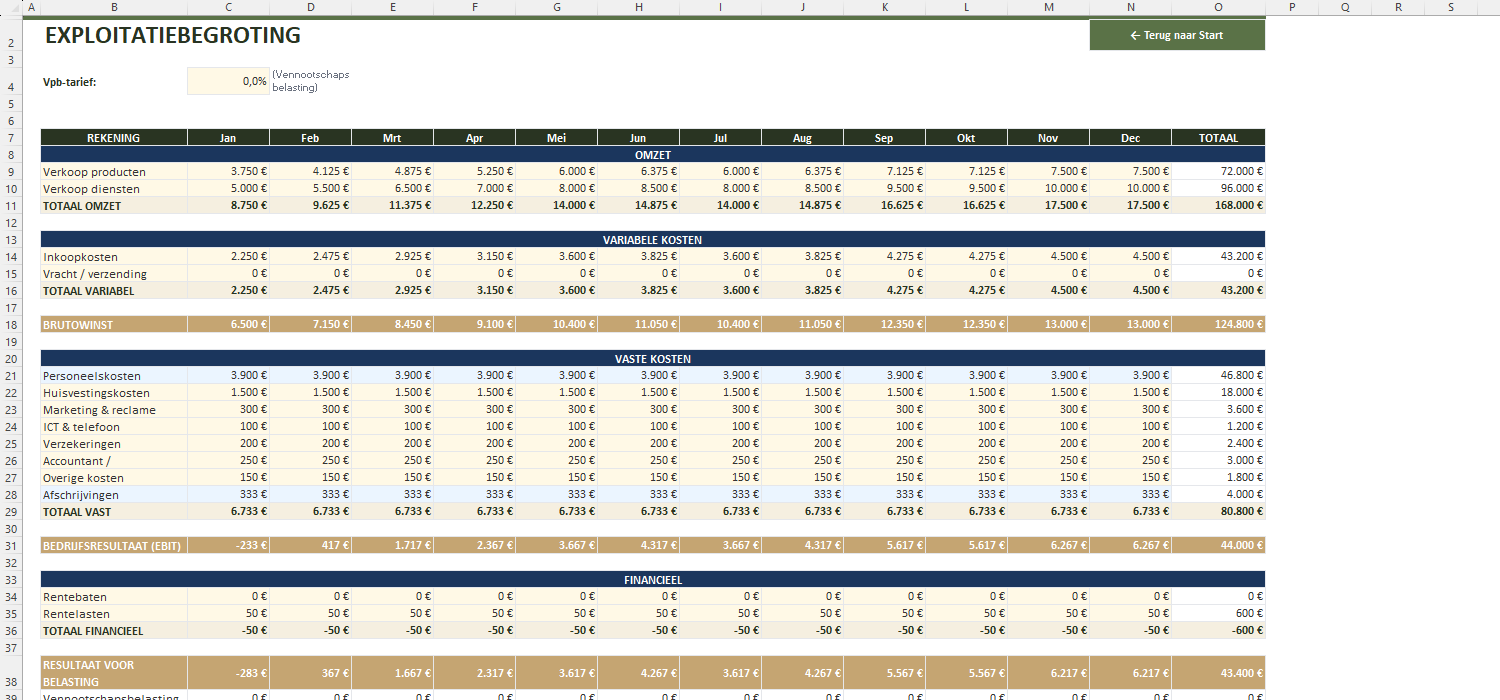
Task: Select the Personeelskosten row label
Action: click(114, 376)
